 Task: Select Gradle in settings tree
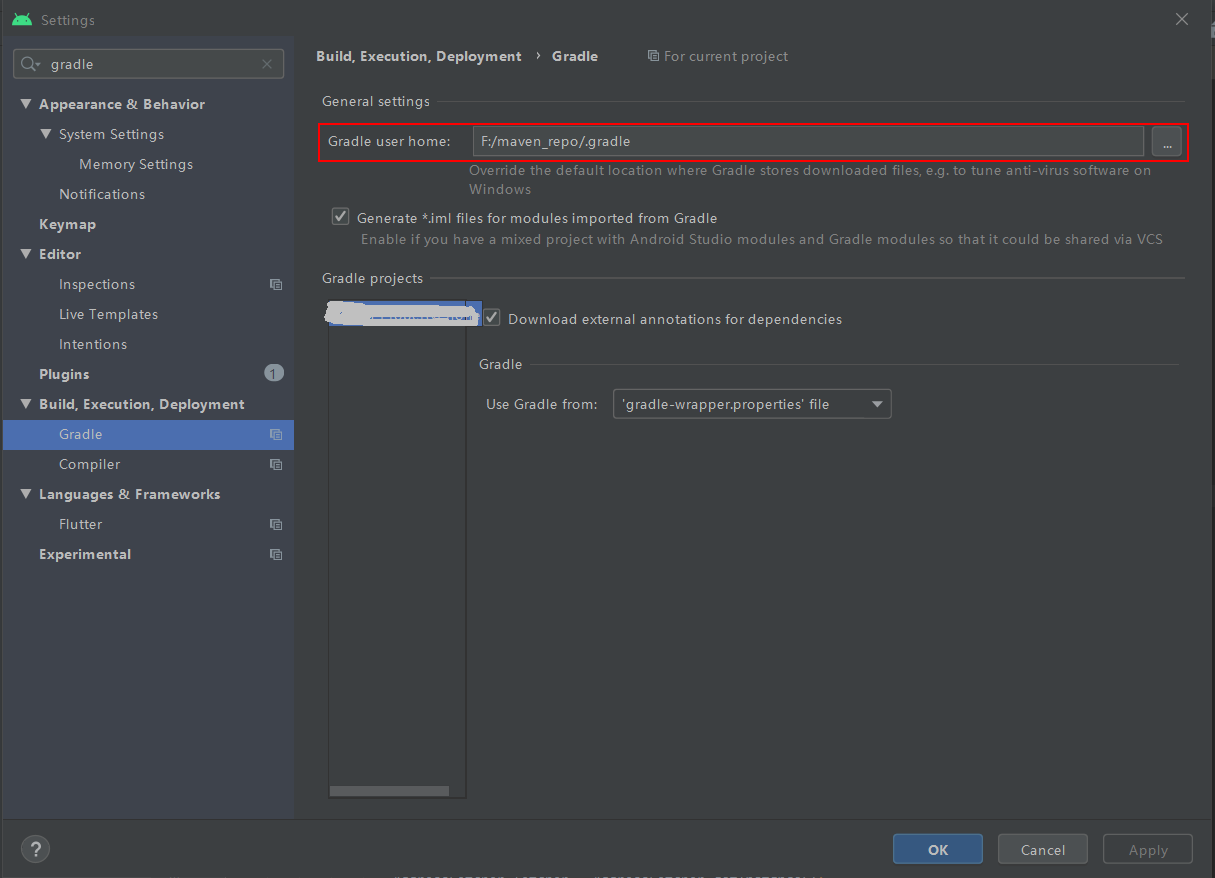point(148,434)
